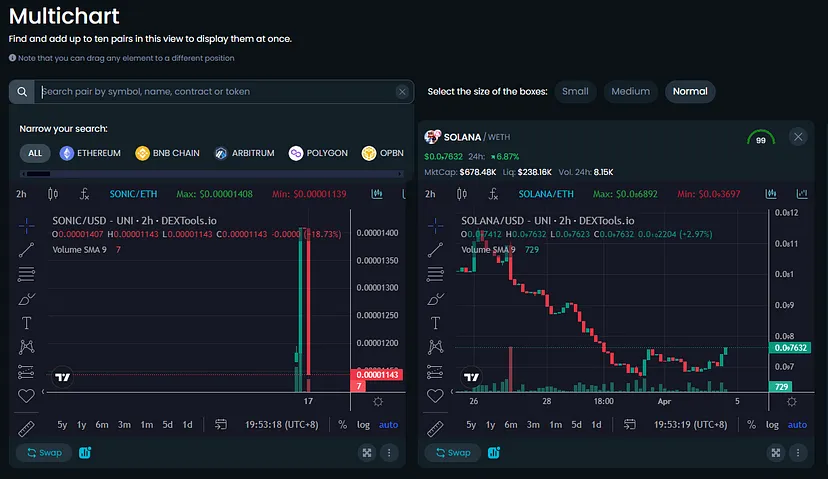Viewport: 828px width, 479px height.
Task: Toggle log scale on the SONIC chart
Action: coord(363,425)
